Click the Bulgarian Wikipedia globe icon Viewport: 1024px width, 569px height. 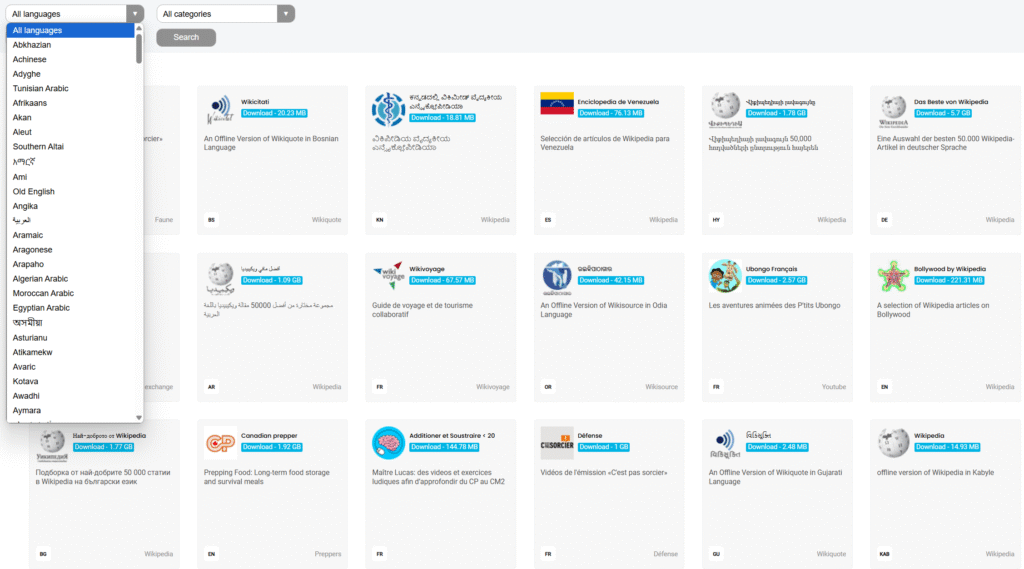52,444
